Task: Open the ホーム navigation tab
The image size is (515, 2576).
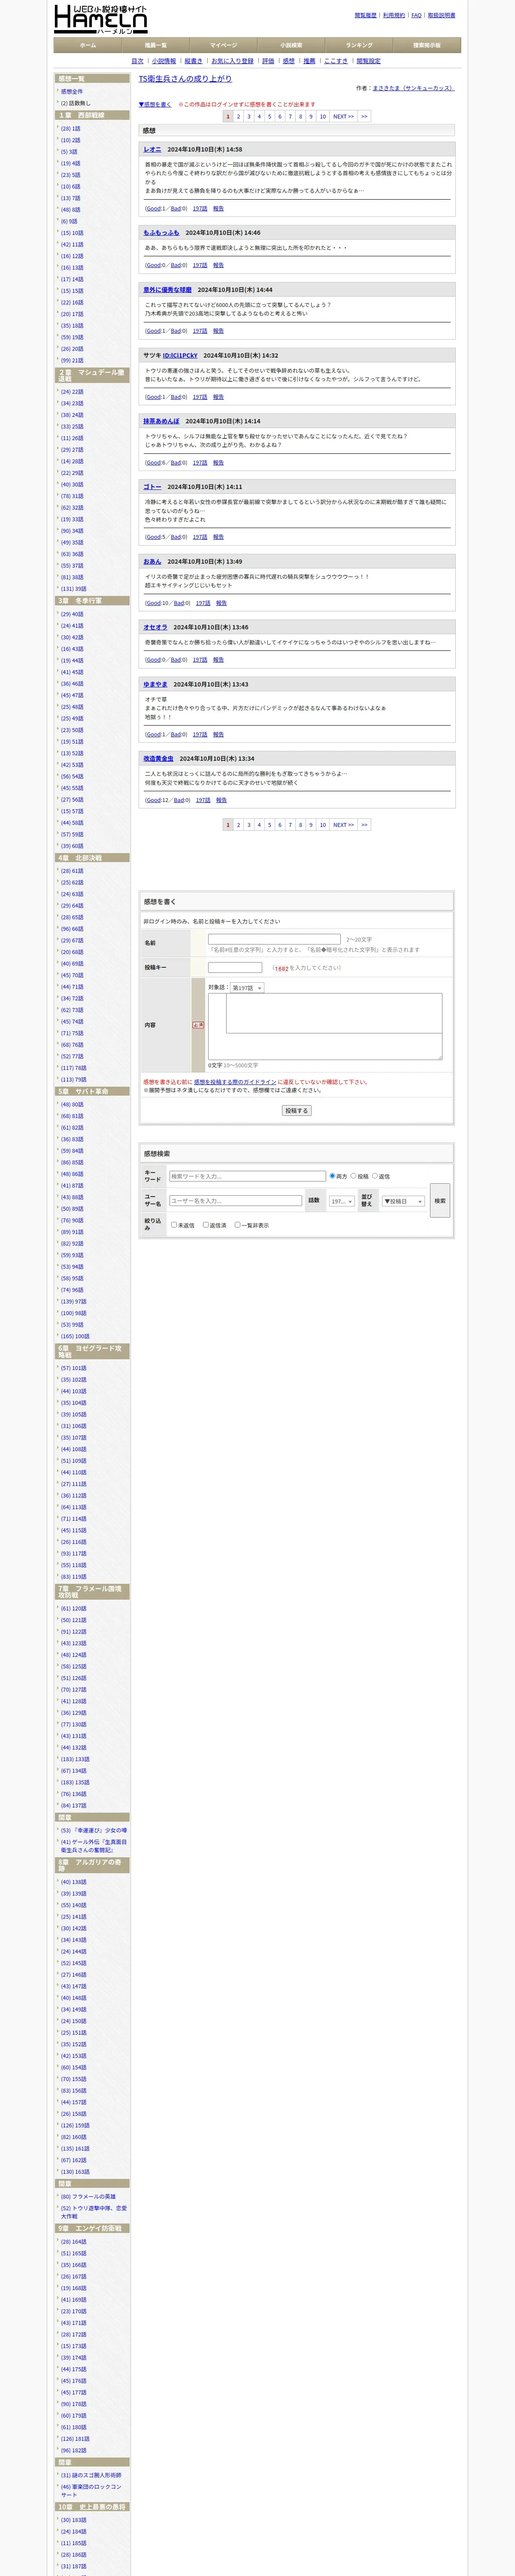Action: coord(88,45)
